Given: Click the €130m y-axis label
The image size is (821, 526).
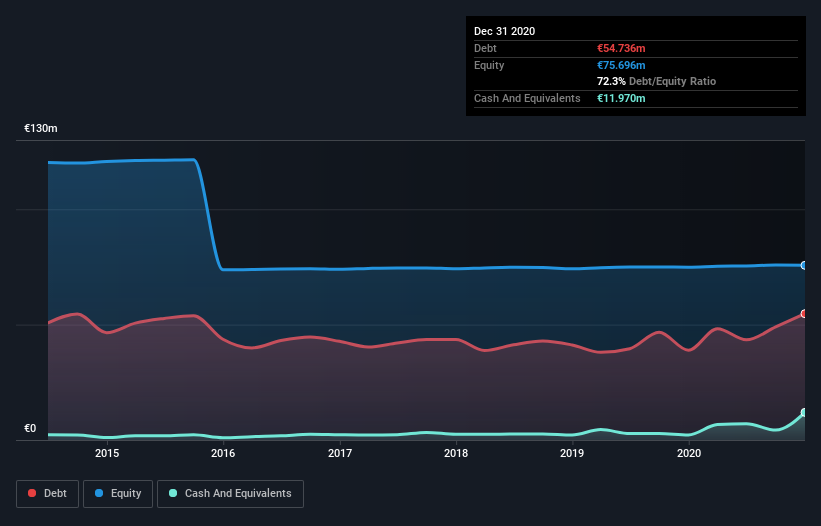Looking at the screenshot, I should 41,128.
